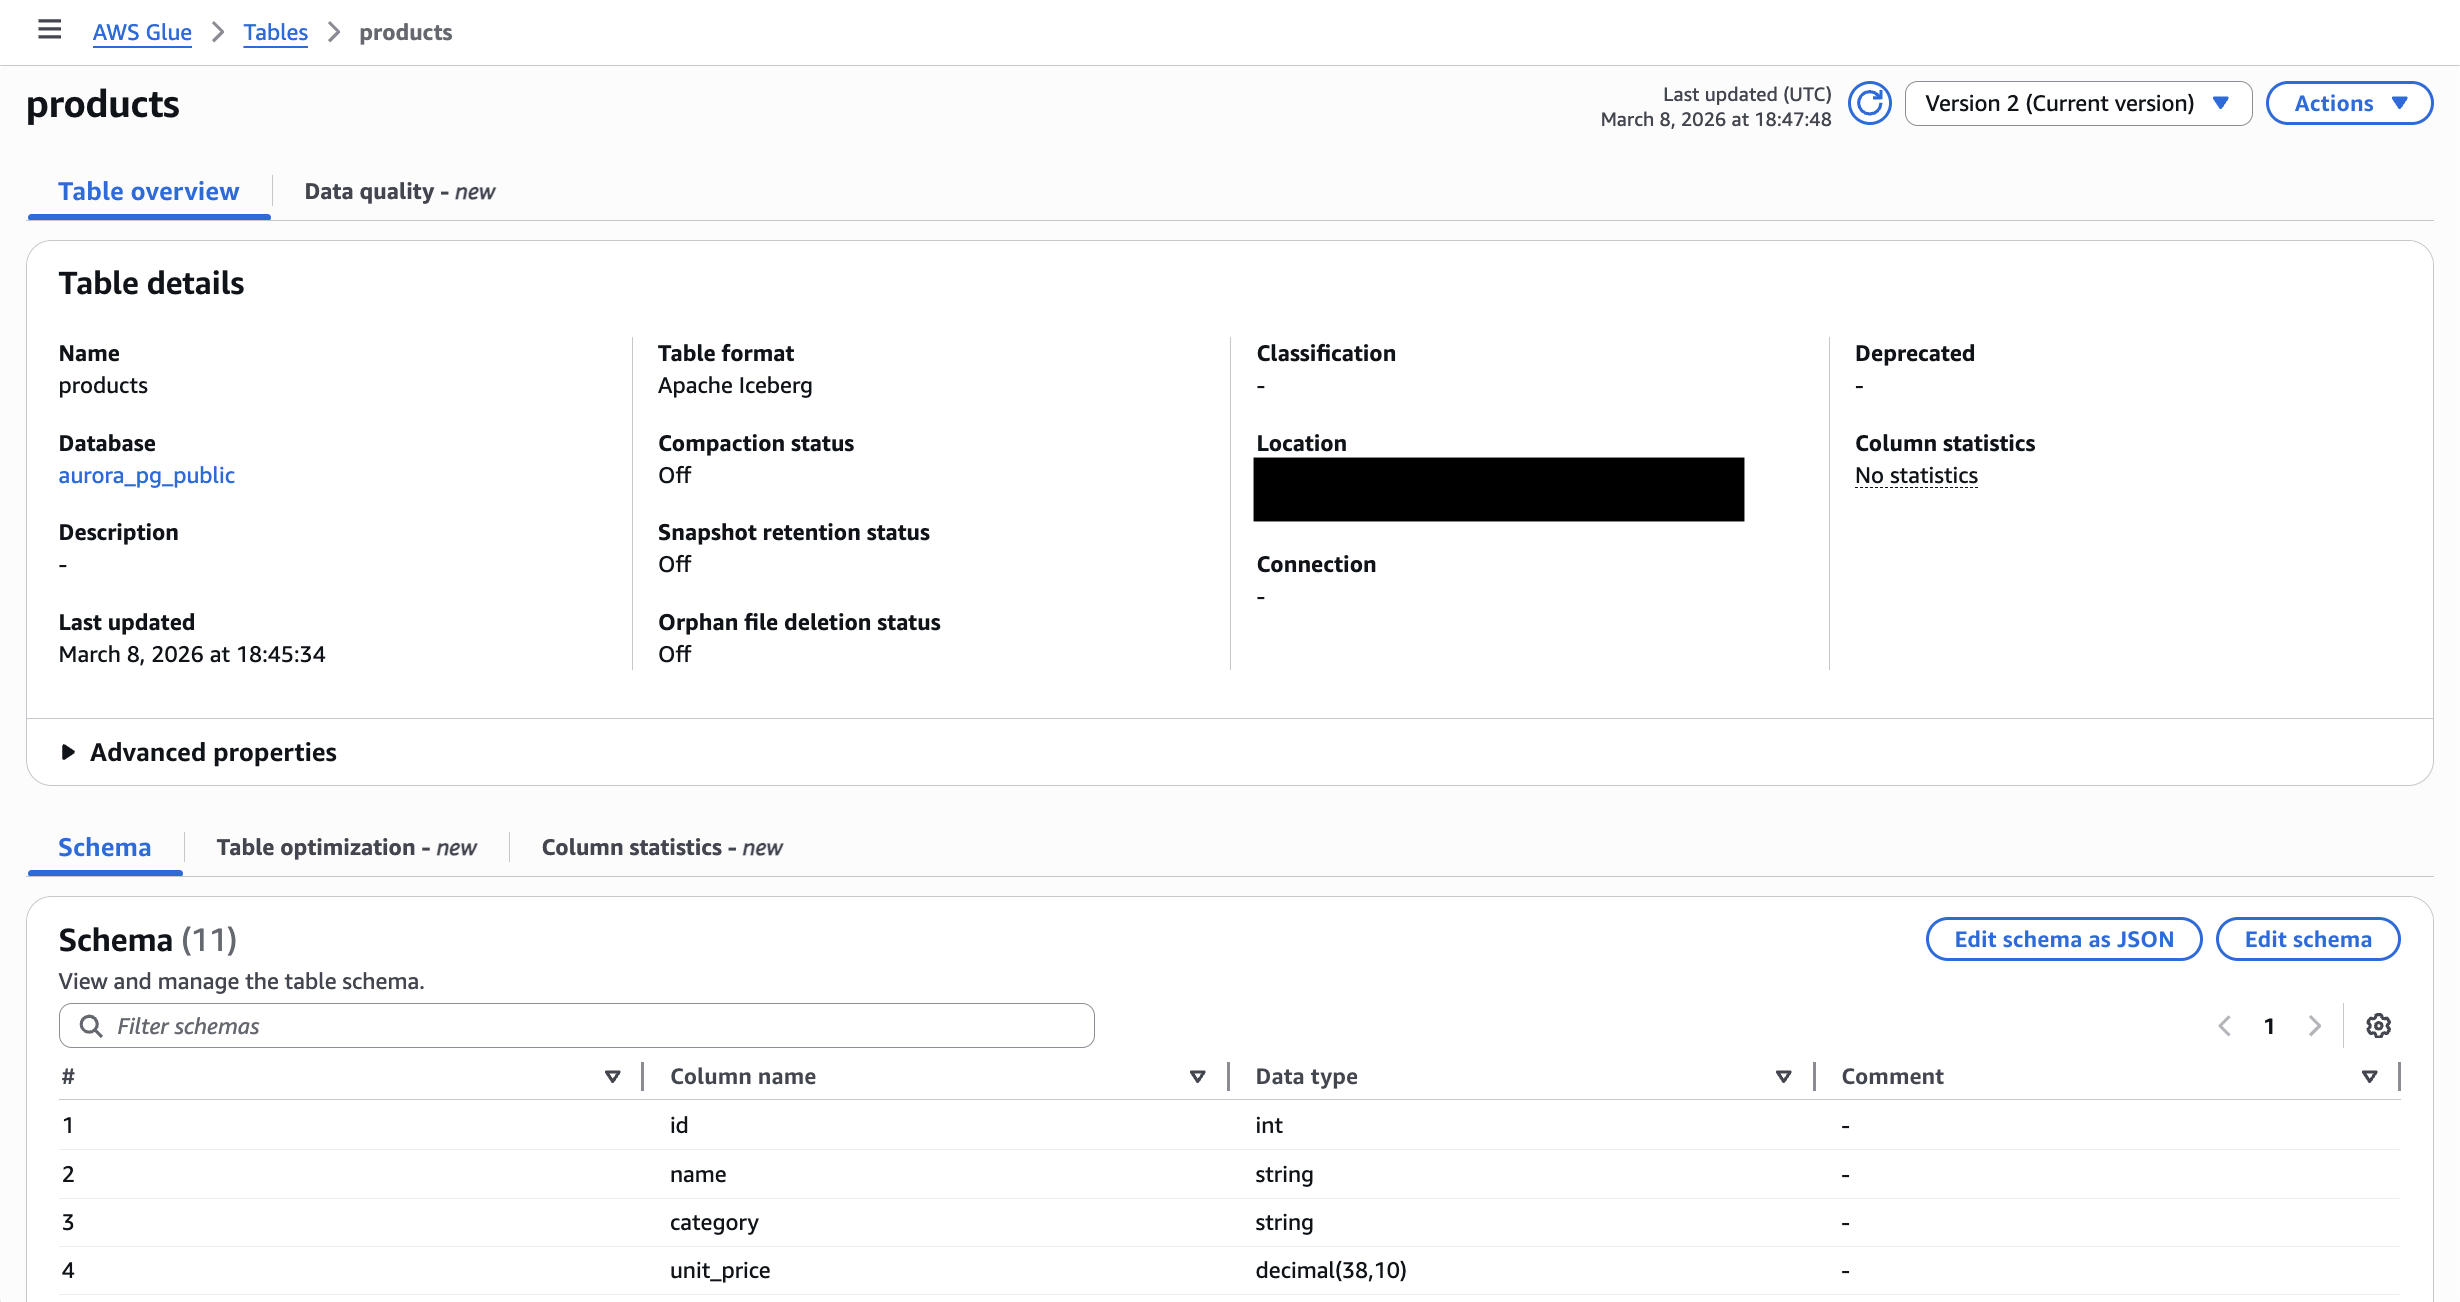This screenshot has height=1302, width=2460.
Task: Sort by Column name arrow
Action: [x=1197, y=1077]
